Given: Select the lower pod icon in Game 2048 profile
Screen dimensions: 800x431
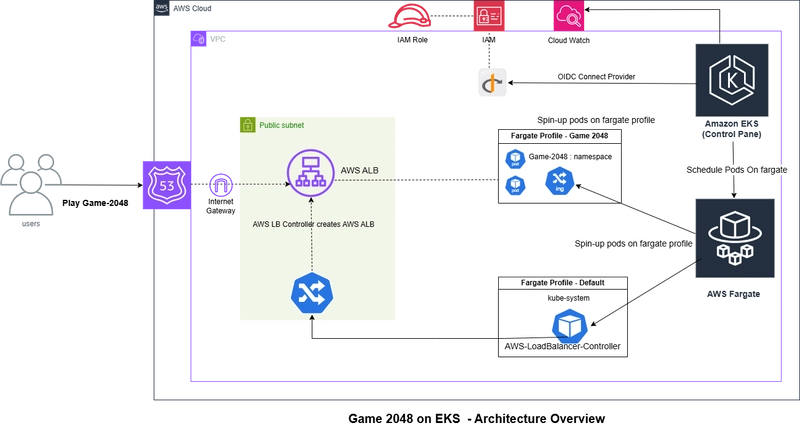Looking at the screenshot, I should (514, 185).
